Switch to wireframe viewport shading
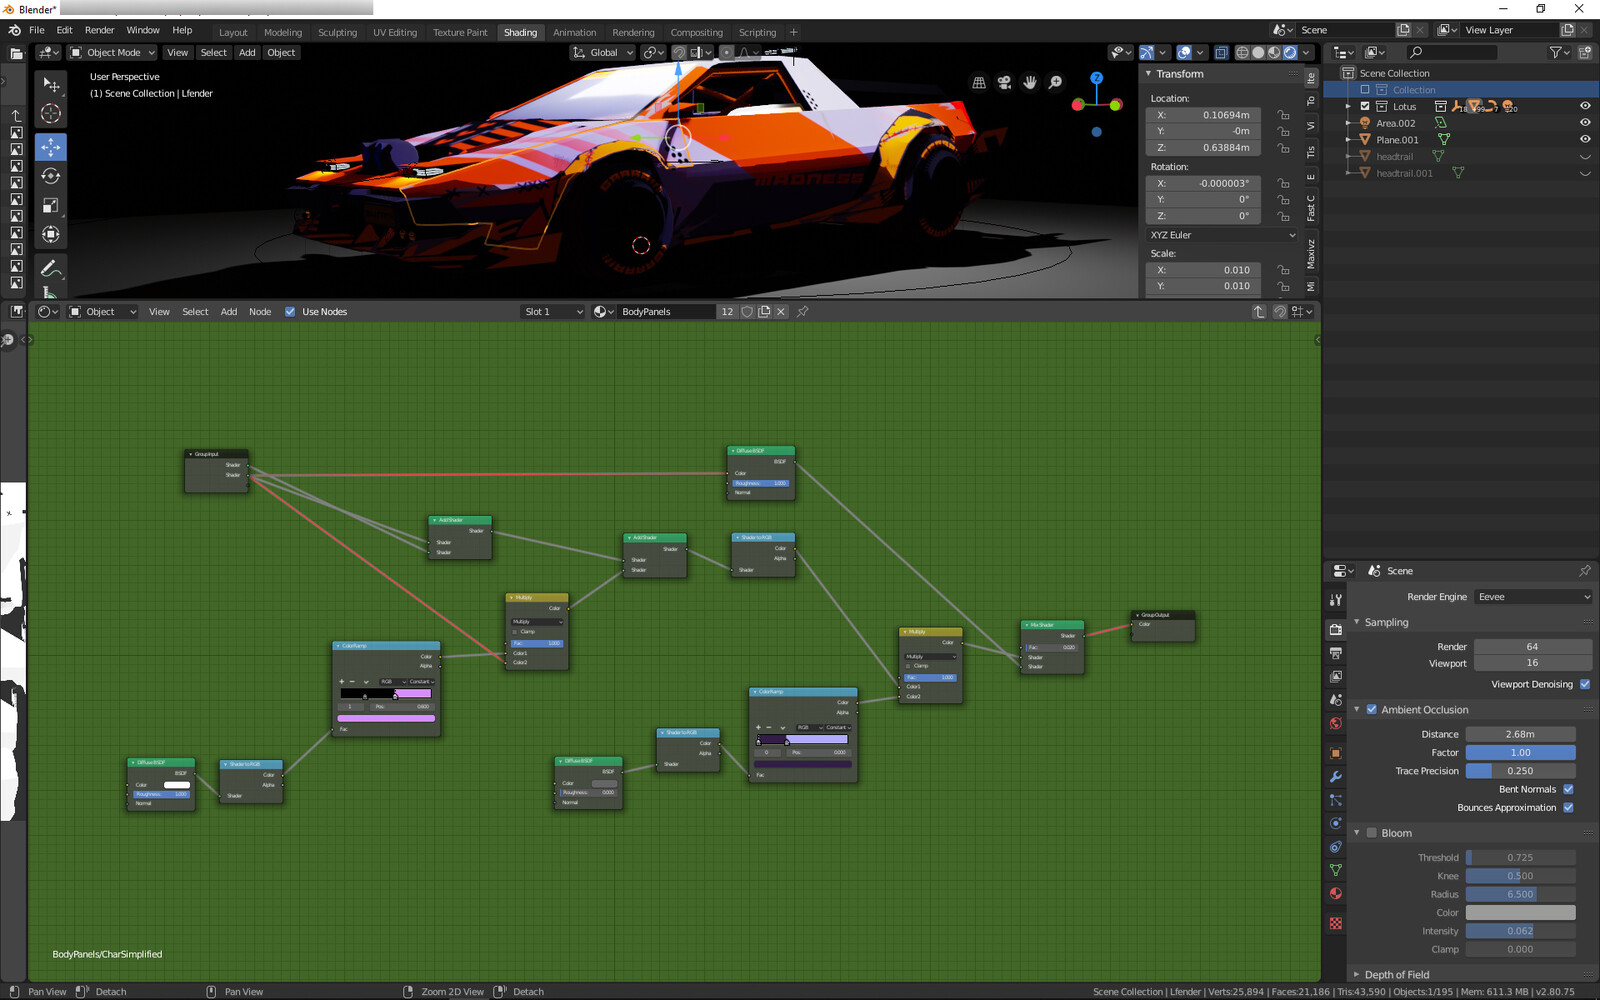The height and width of the screenshot is (1000, 1600). click(1242, 53)
